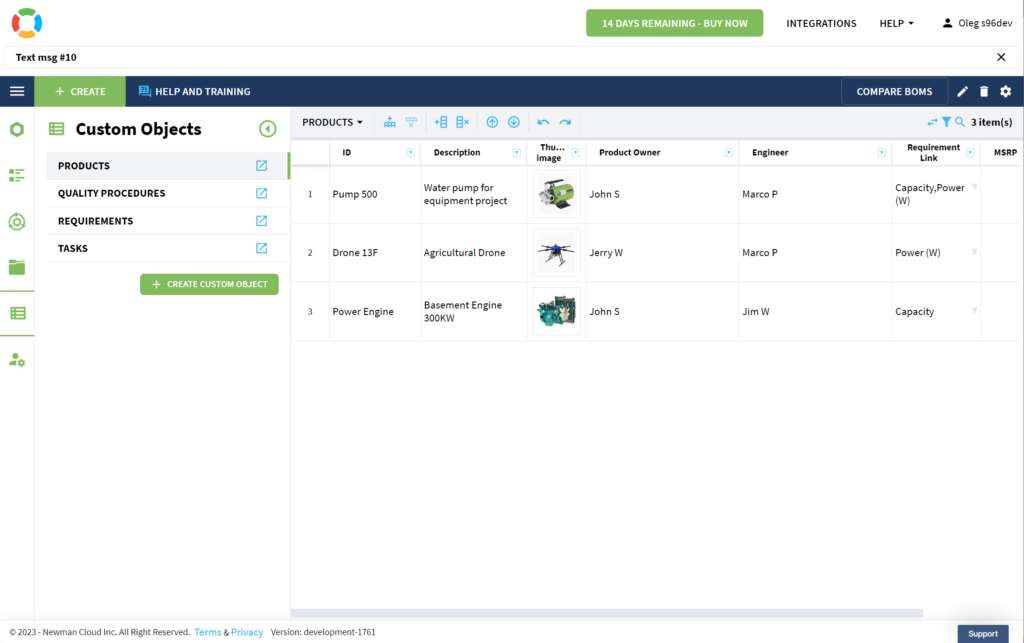
Task: Open INTEGRATIONS menu
Action: 821,24
